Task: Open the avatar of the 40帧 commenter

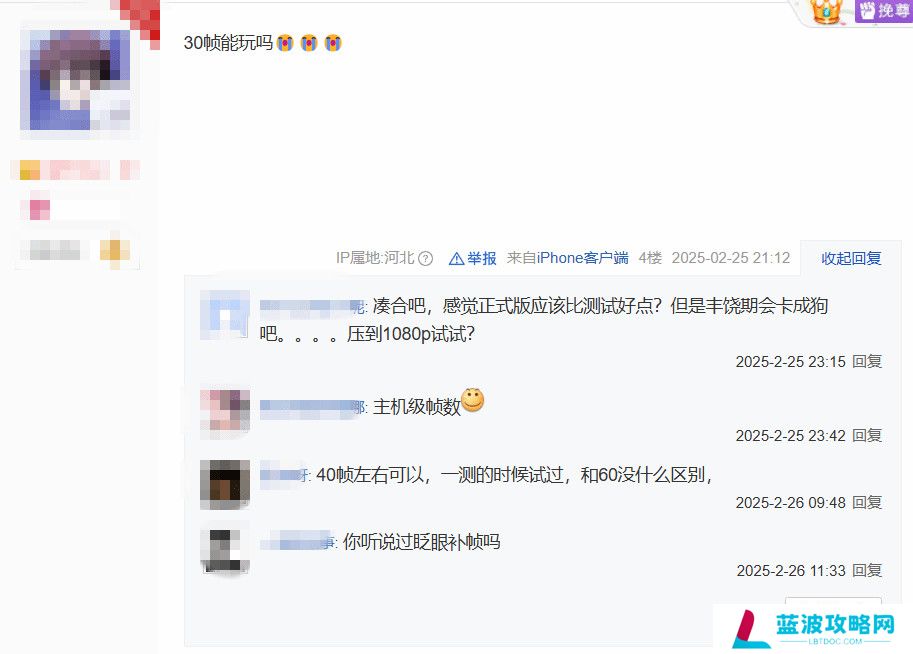Action: [x=225, y=485]
